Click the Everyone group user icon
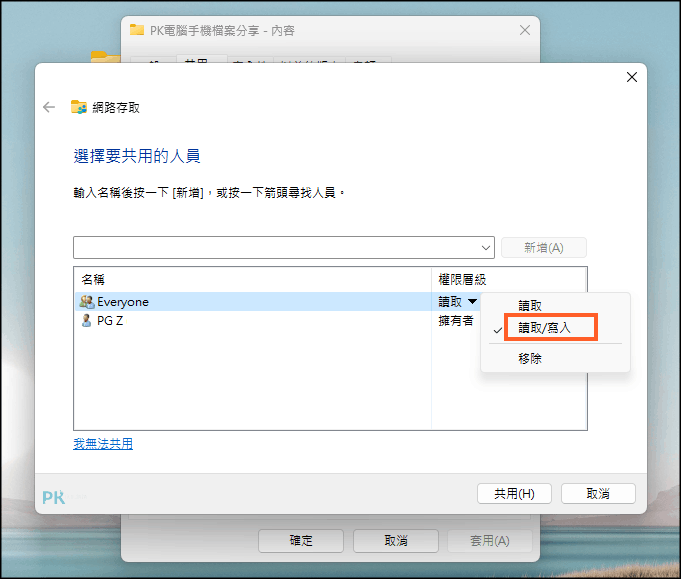 [87, 301]
